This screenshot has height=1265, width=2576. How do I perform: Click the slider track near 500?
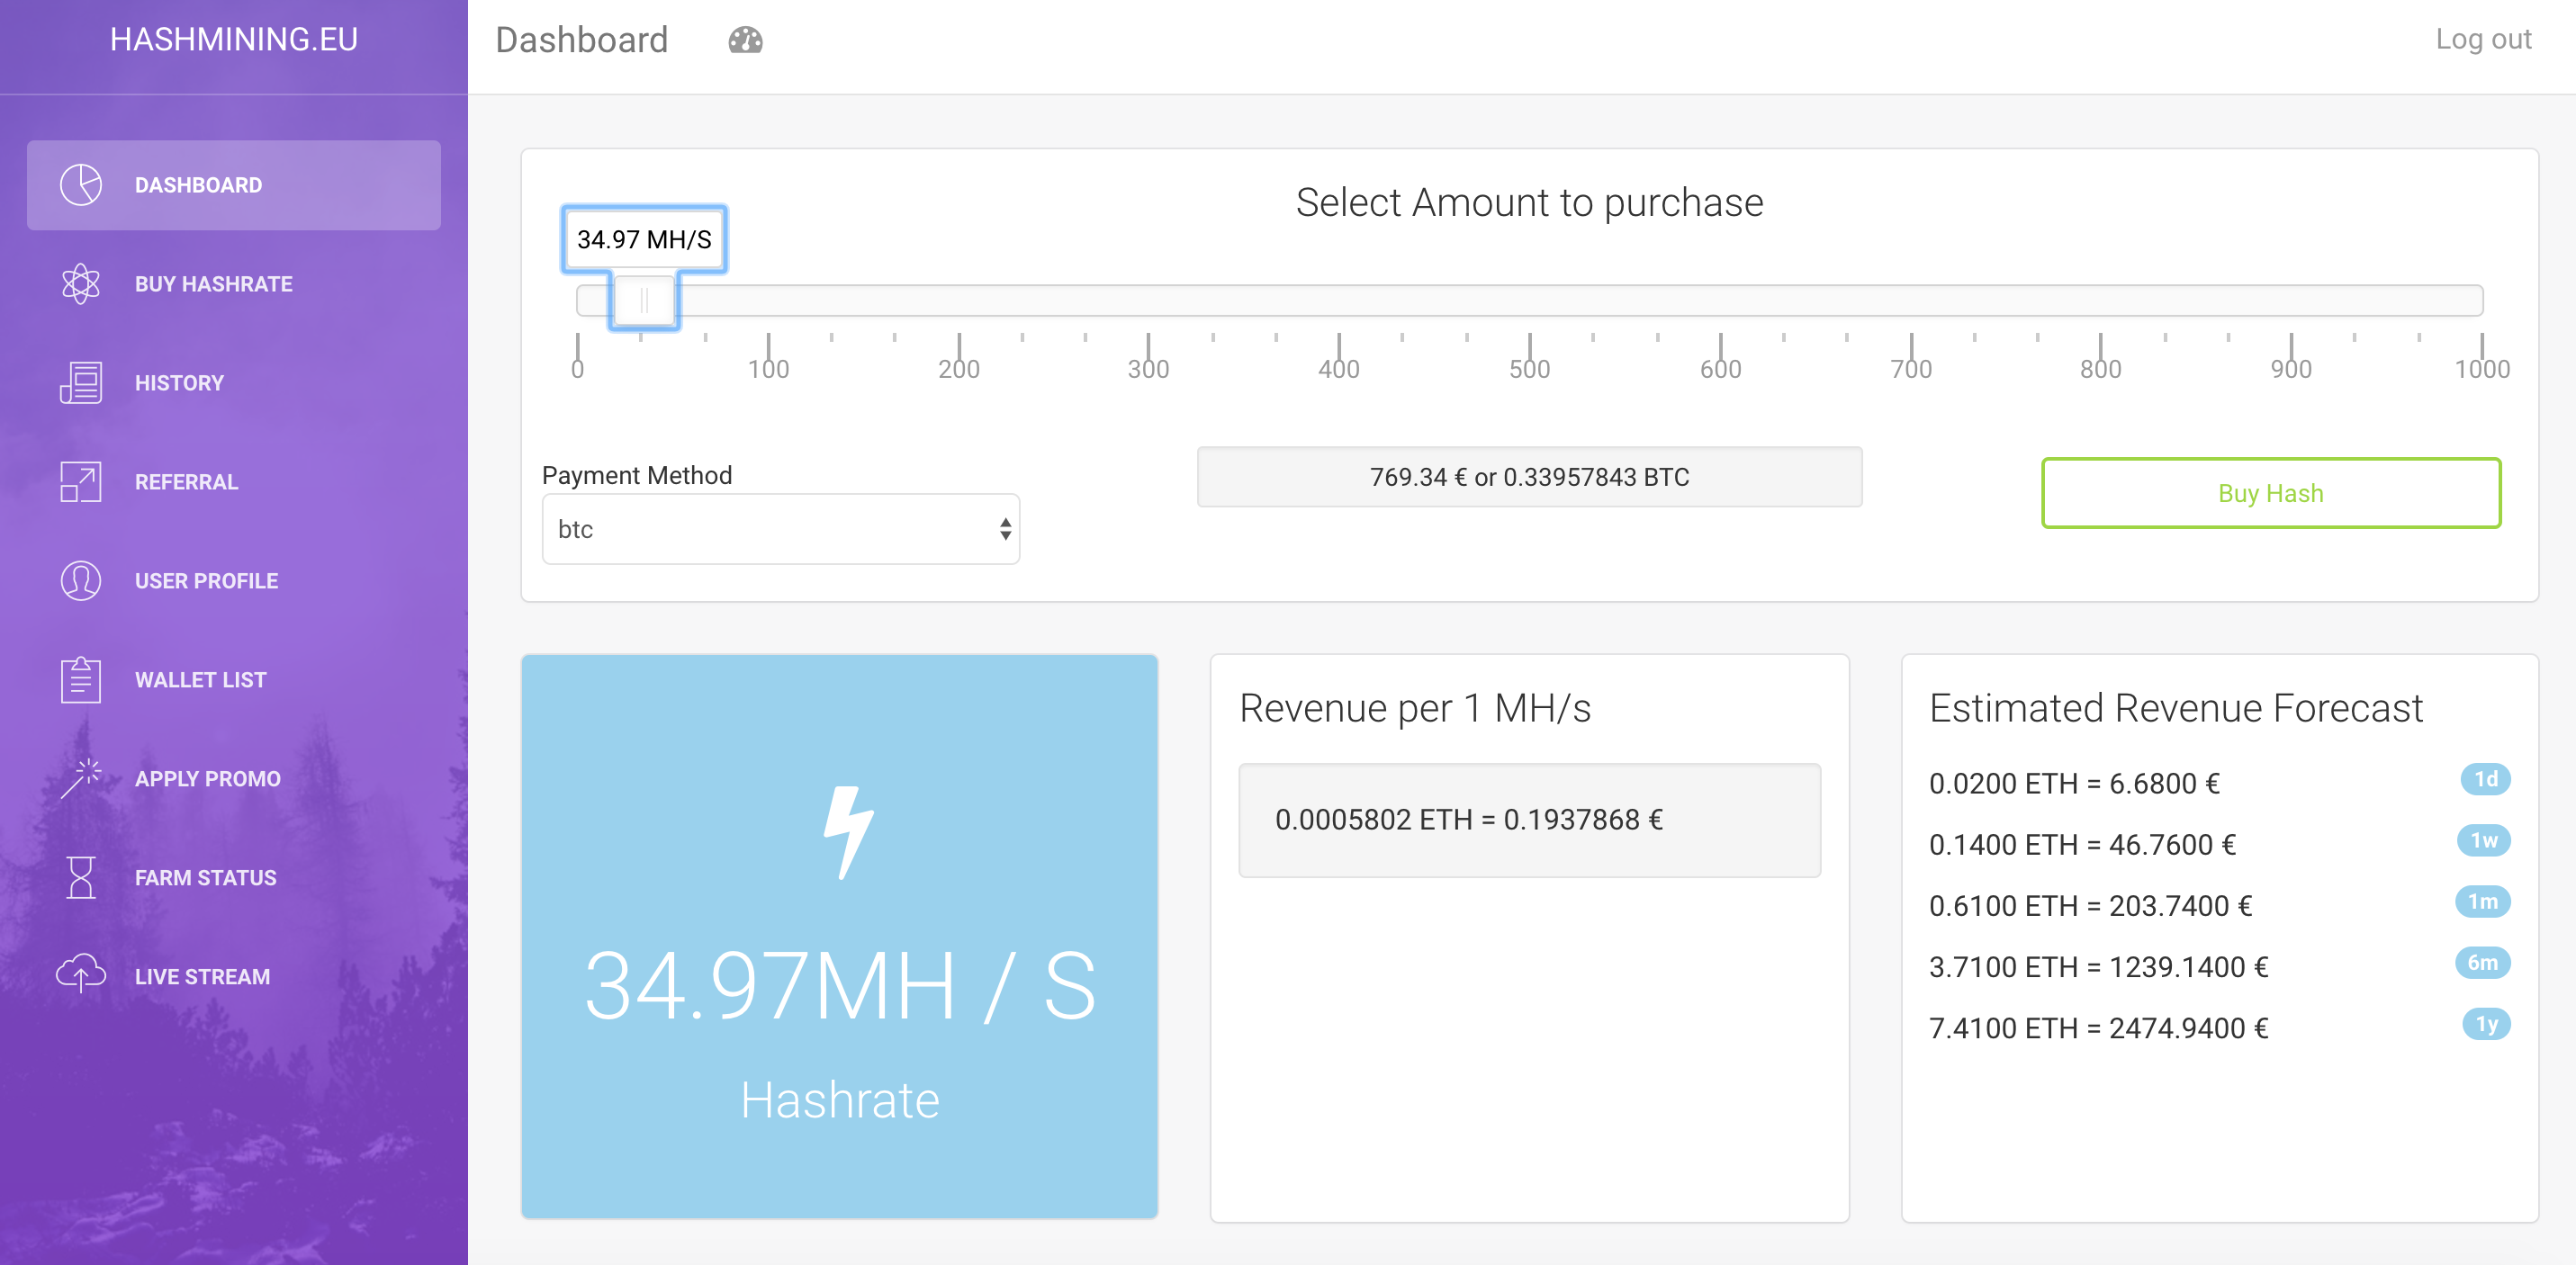point(1529,300)
